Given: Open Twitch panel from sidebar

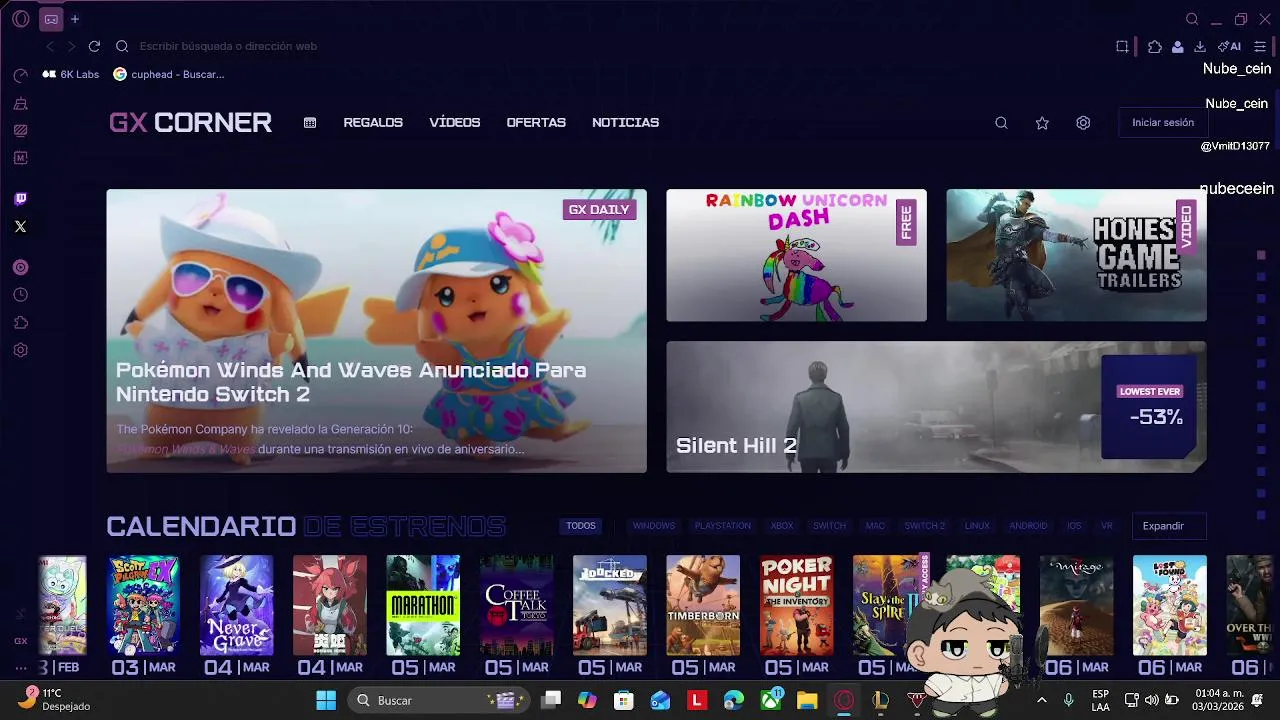Looking at the screenshot, I should (20, 199).
